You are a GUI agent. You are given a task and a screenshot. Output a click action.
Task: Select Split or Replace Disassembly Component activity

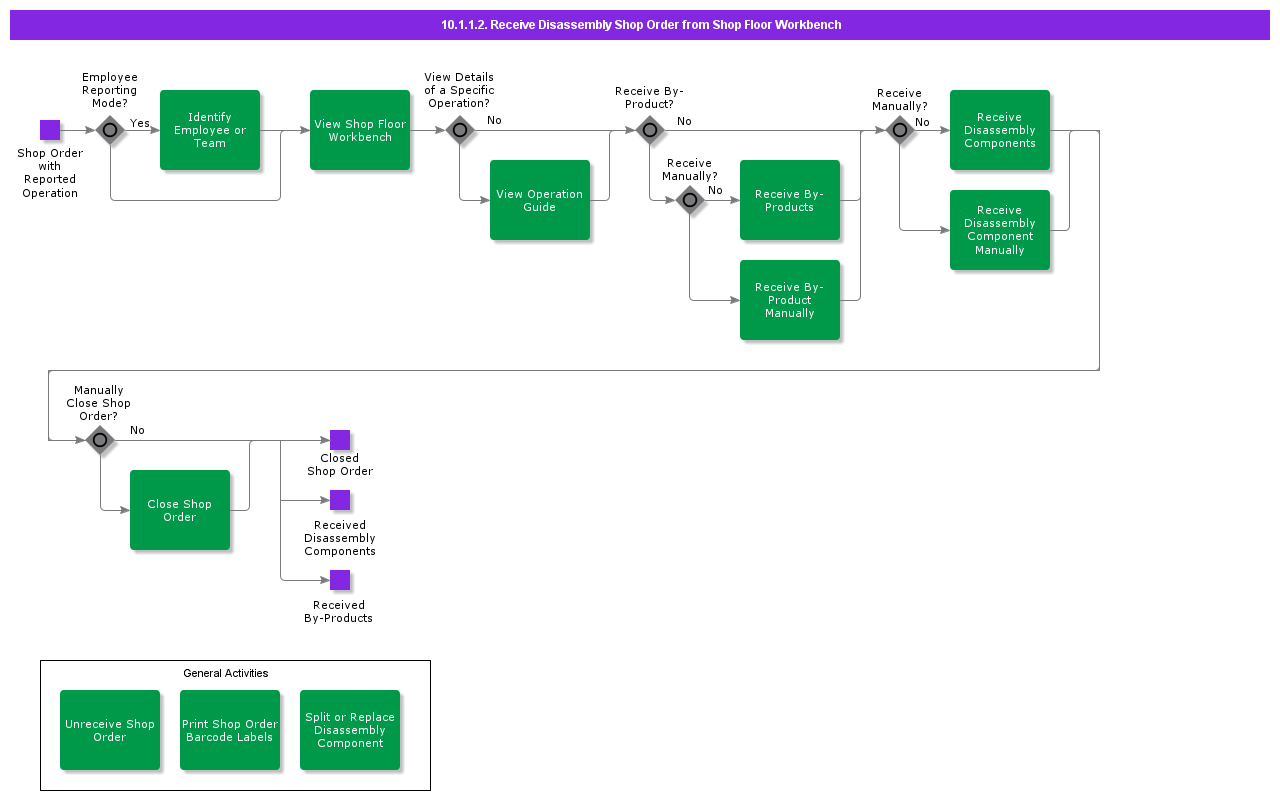click(350, 730)
